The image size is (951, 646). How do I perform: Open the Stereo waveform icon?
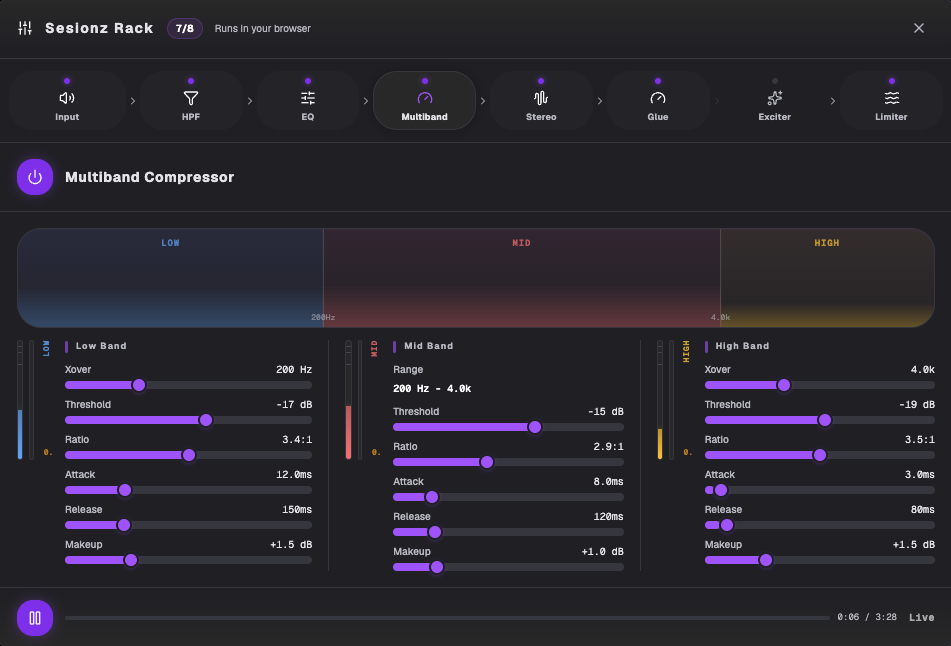(541, 98)
